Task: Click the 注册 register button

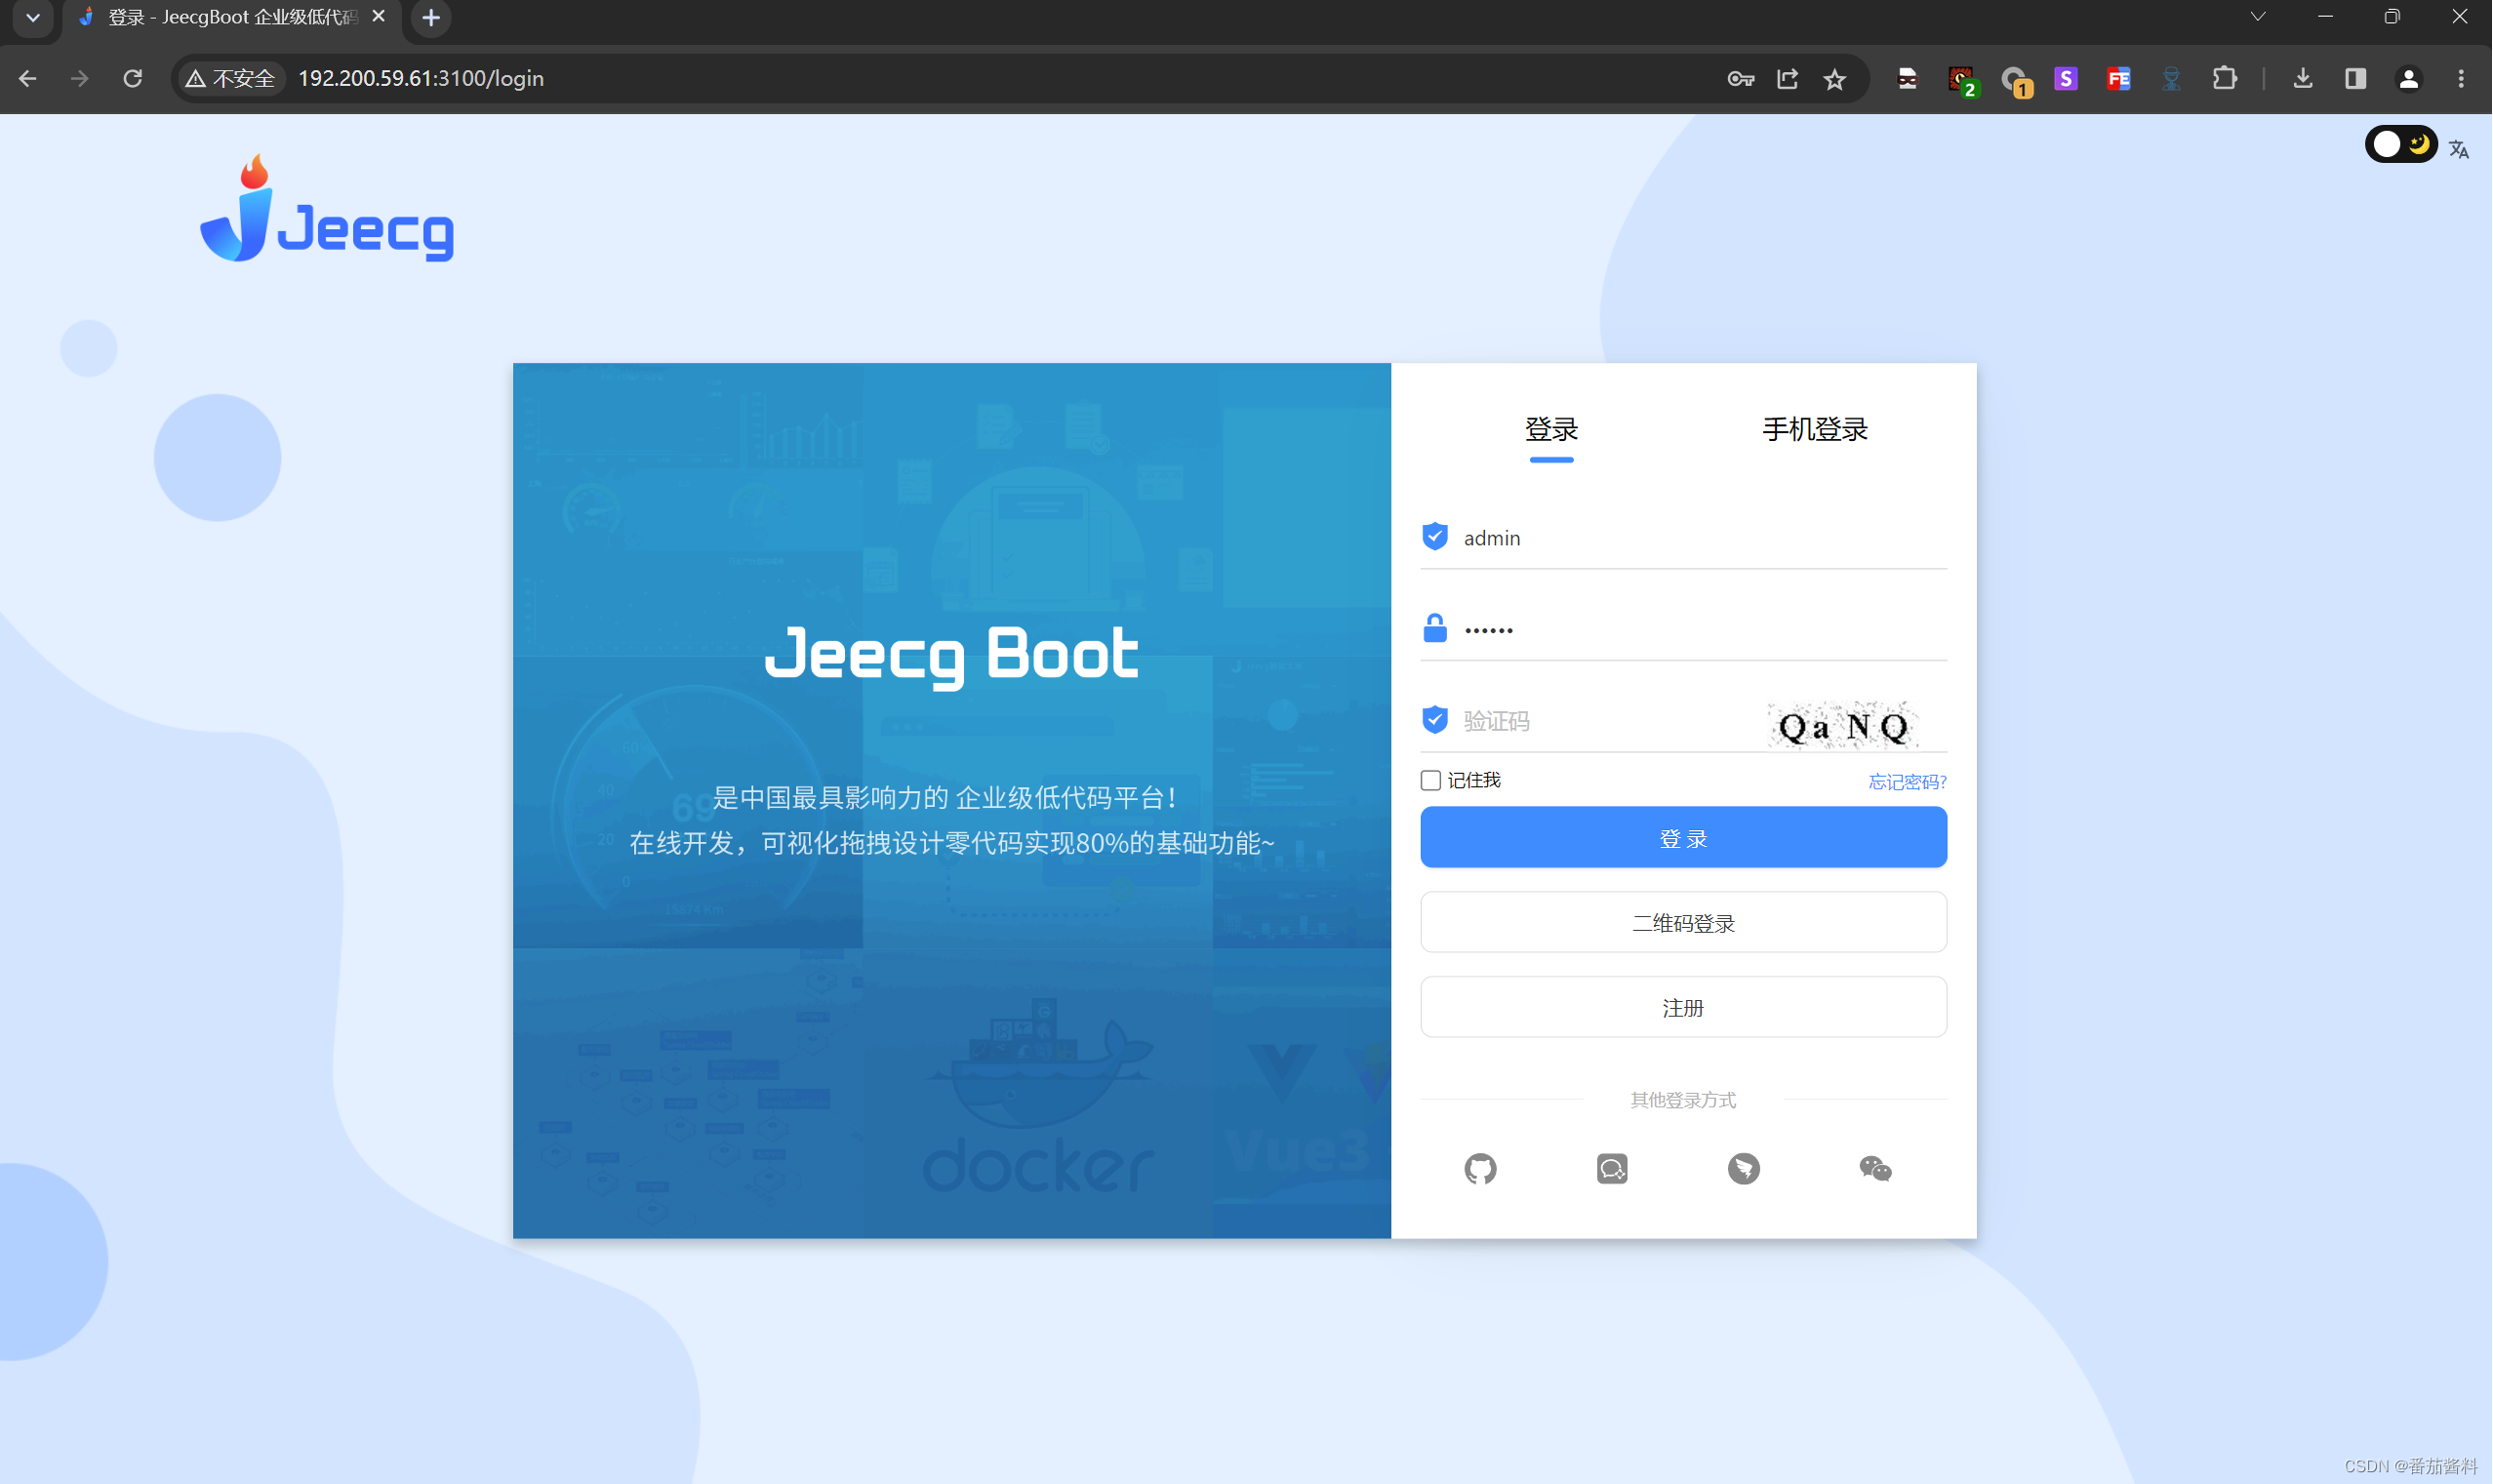Action: 1683,1007
